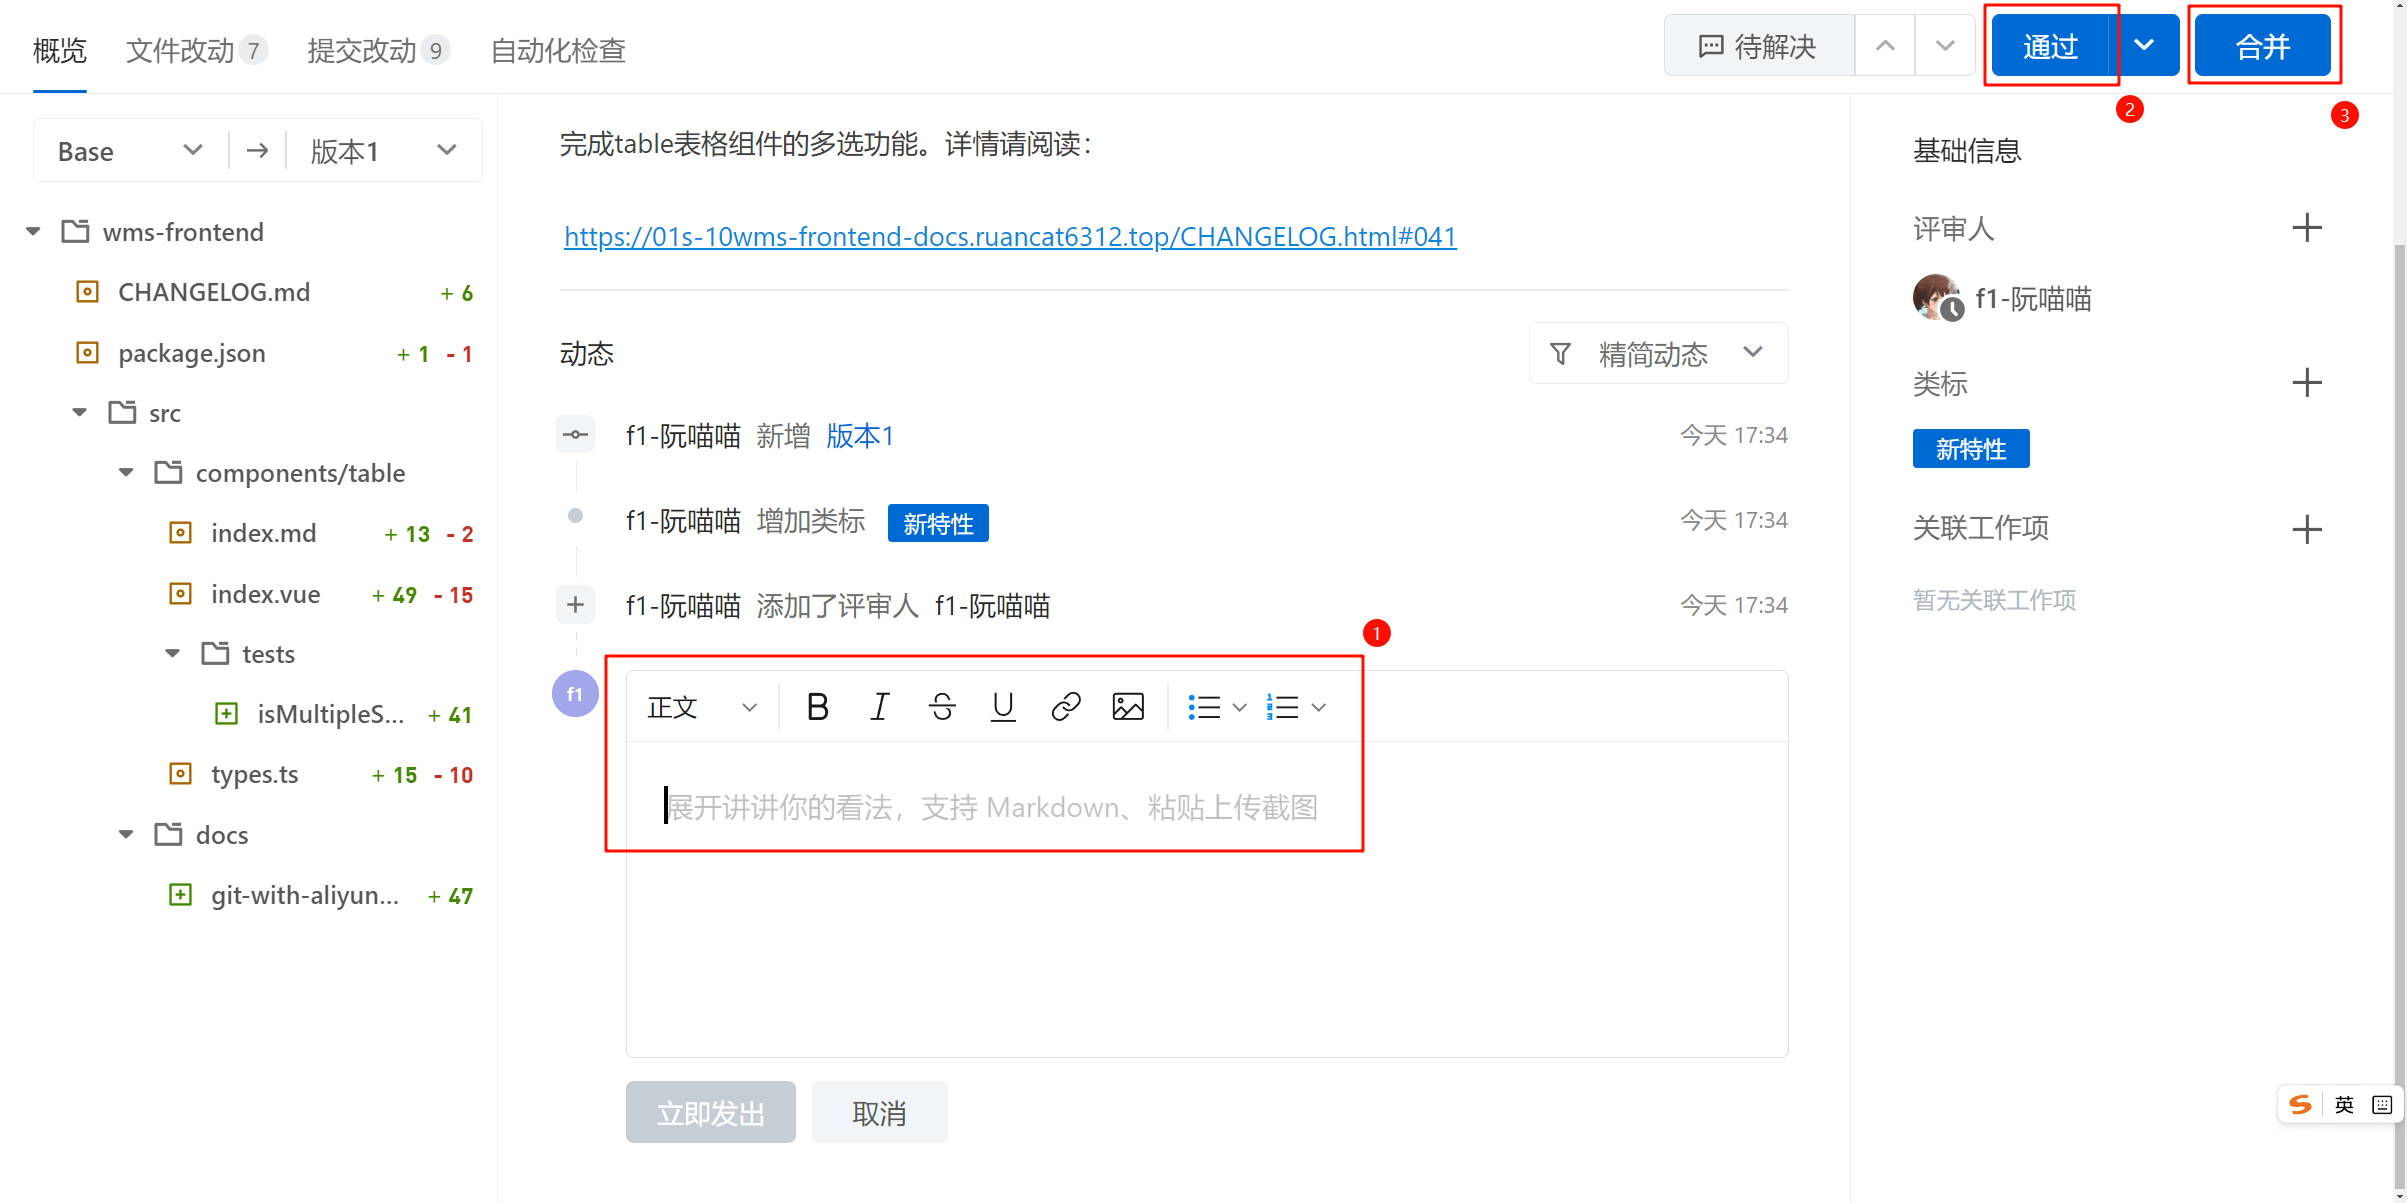Open the 正文 paragraph style dropdown

pyautogui.click(x=703, y=707)
